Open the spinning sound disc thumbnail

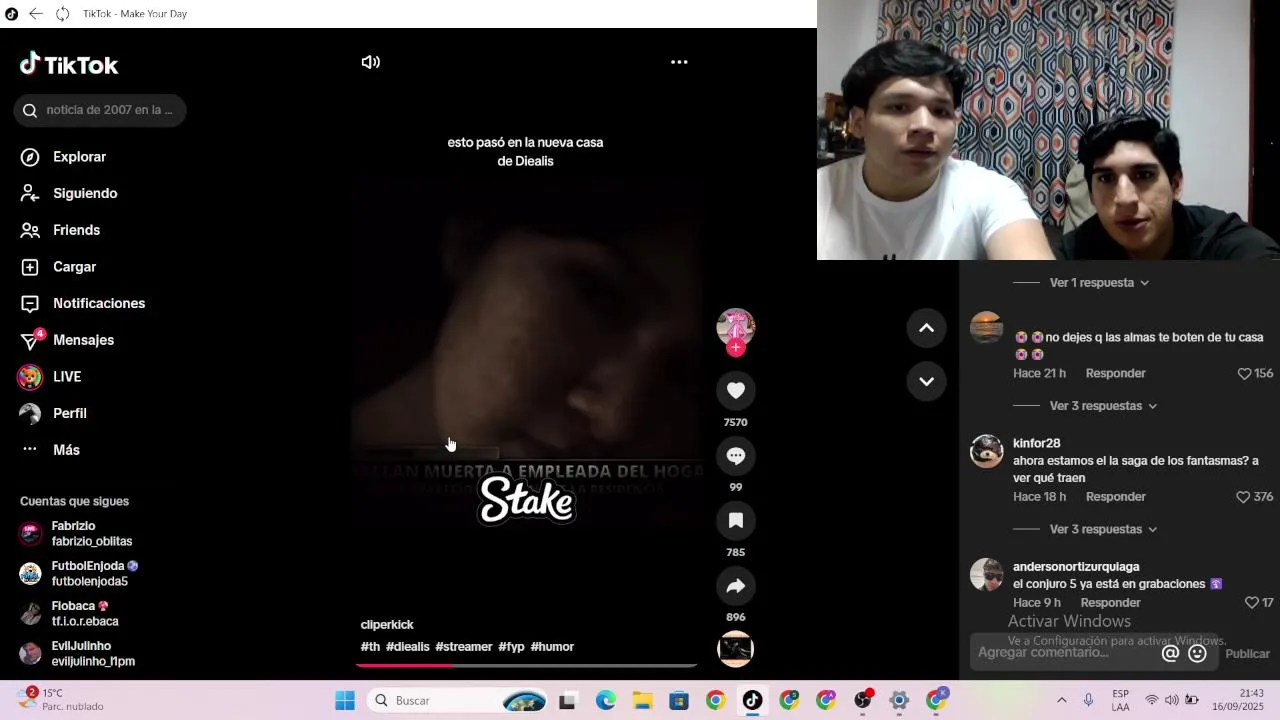pyautogui.click(x=736, y=649)
